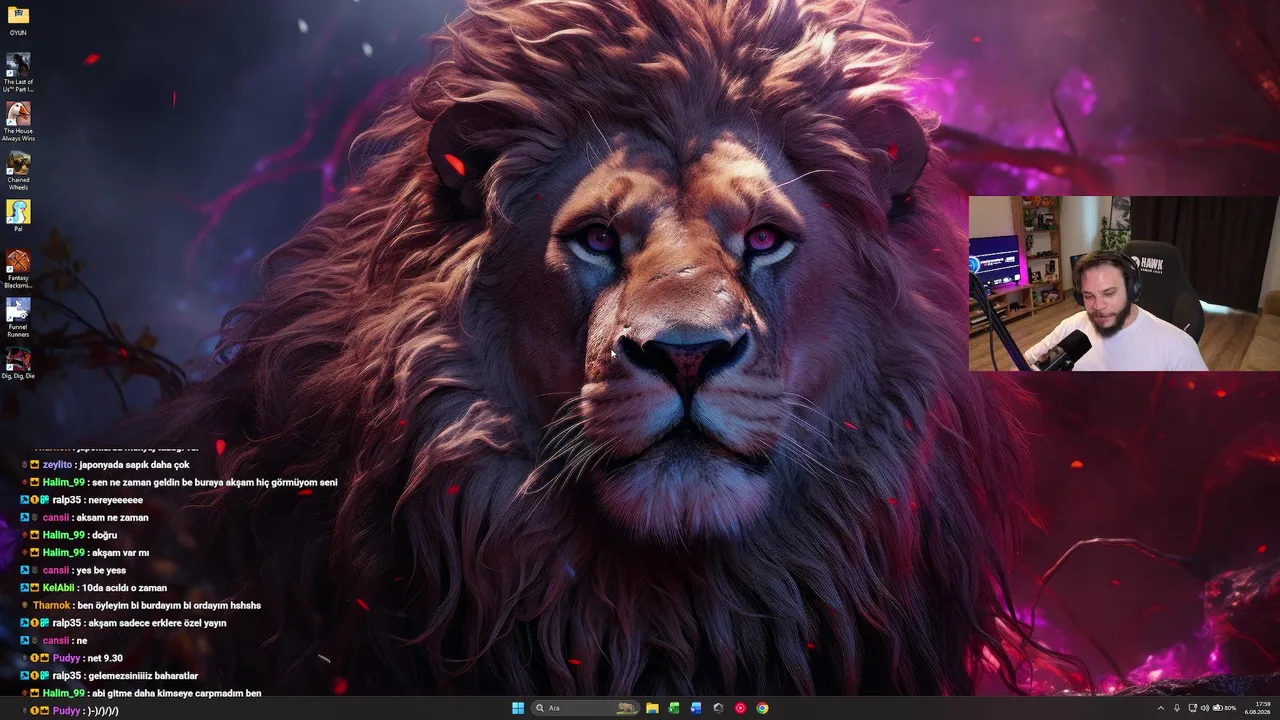Screen dimensions: 1280x720
Task: Open the blue app icon in taskbar
Action: 696,708
